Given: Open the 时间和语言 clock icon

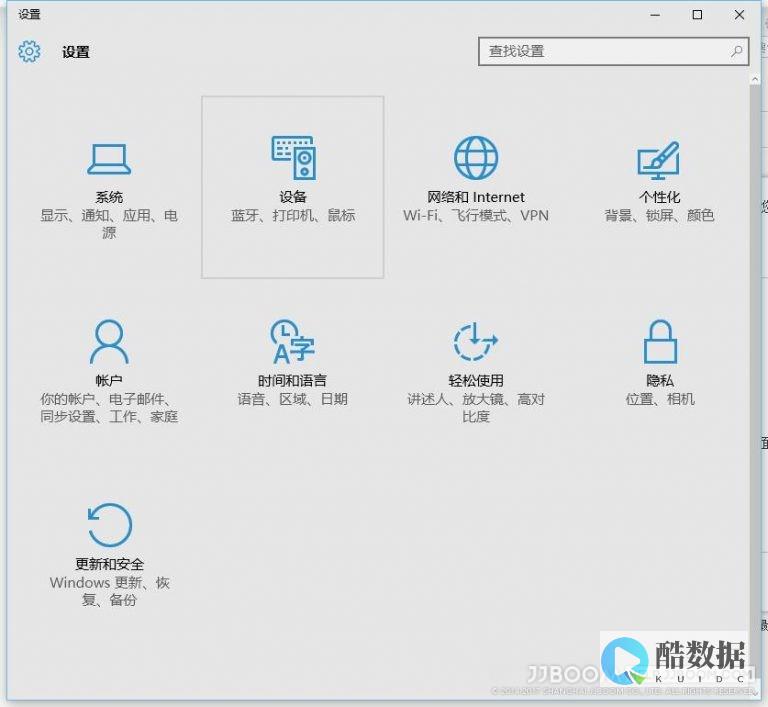Looking at the screenshot, I should pyautogui.click(x=292, y=341).
